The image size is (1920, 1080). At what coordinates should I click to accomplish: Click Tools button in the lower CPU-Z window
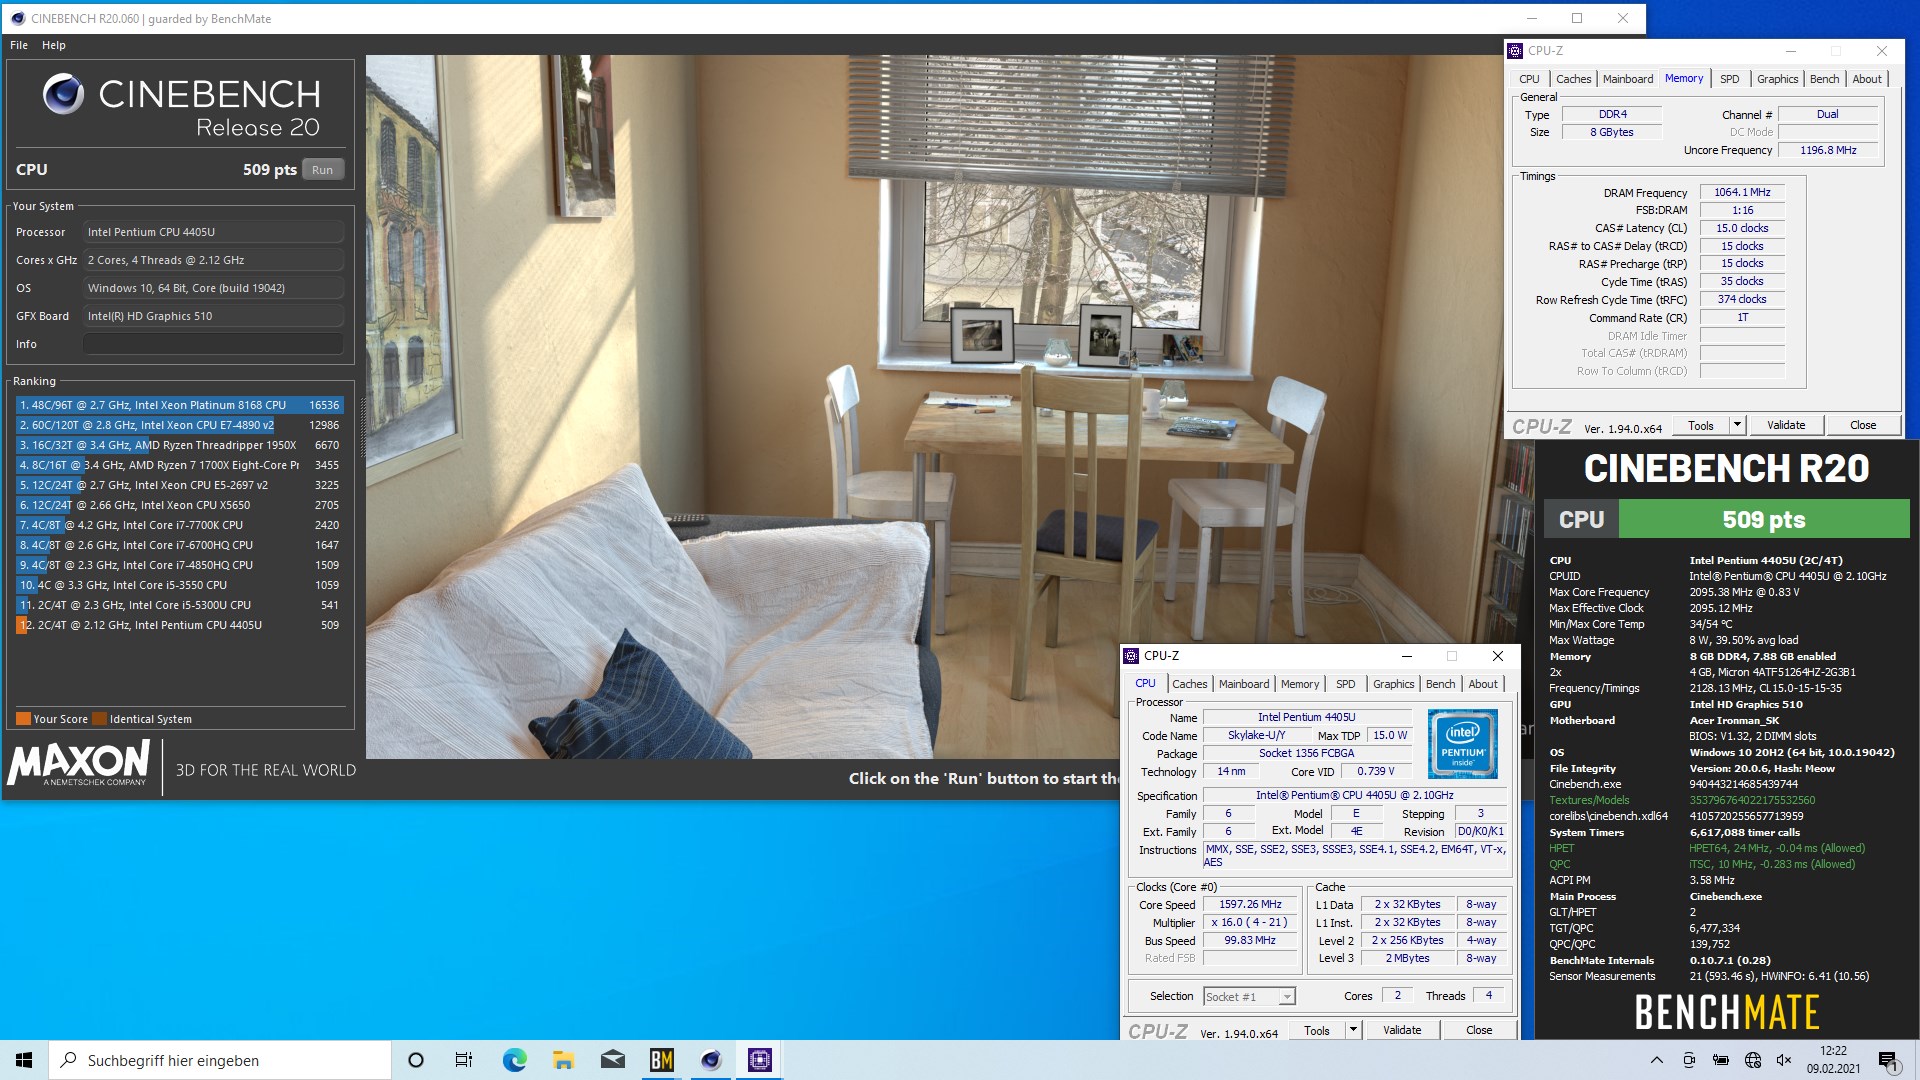1317,1030
